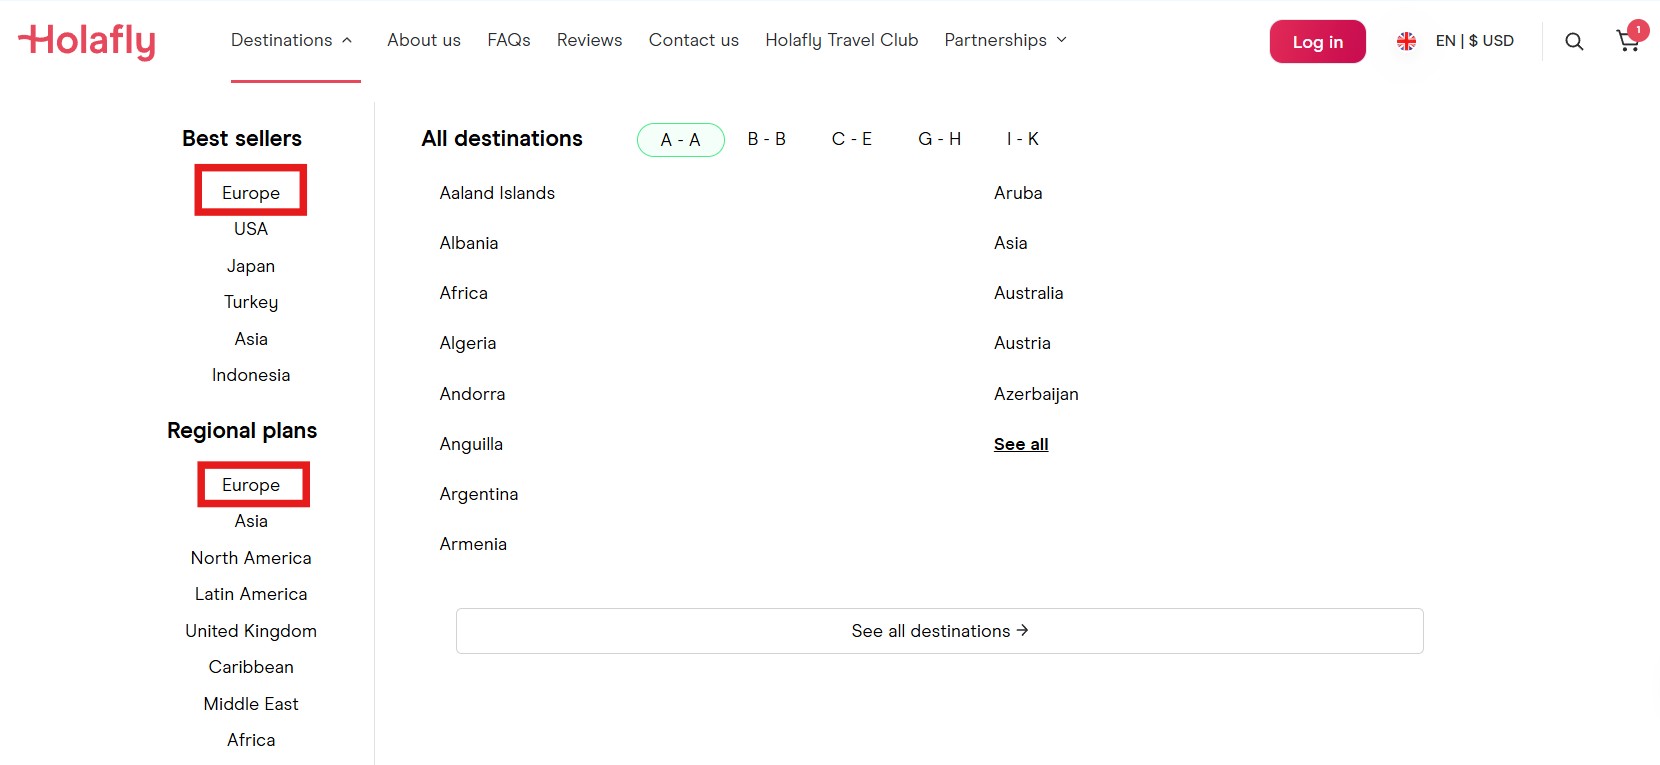Select the G - H destinations tab
Screen dimensions: 1660x765
940,139
